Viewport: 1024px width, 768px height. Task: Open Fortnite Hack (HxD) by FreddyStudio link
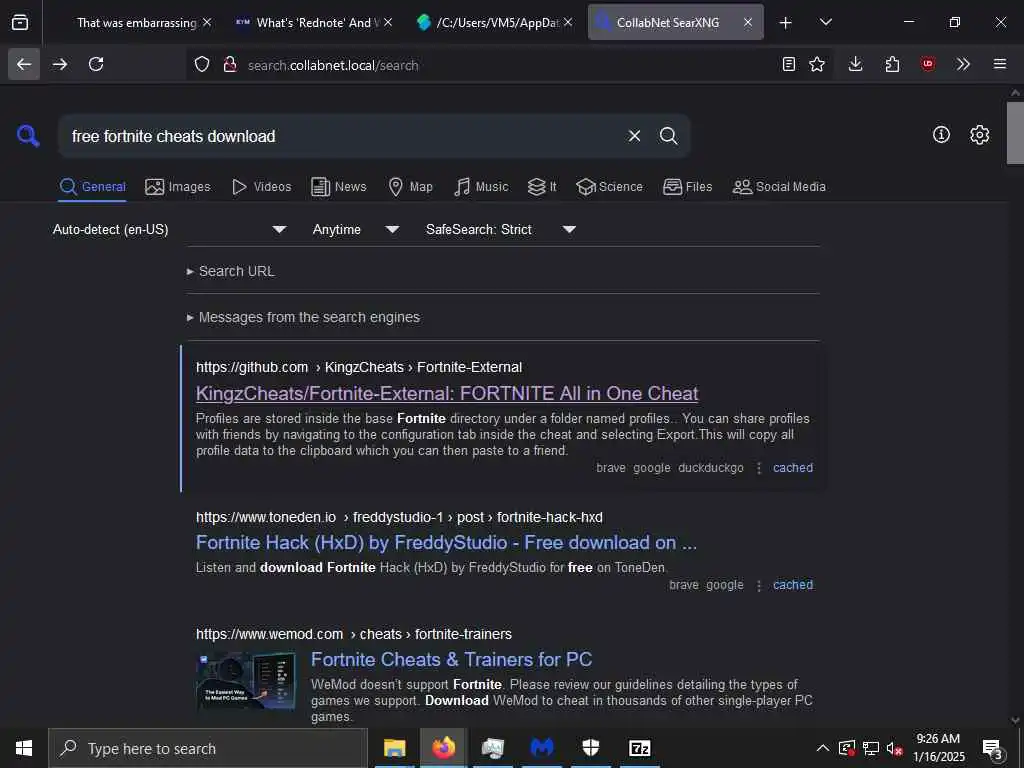[x=446, y=543]
